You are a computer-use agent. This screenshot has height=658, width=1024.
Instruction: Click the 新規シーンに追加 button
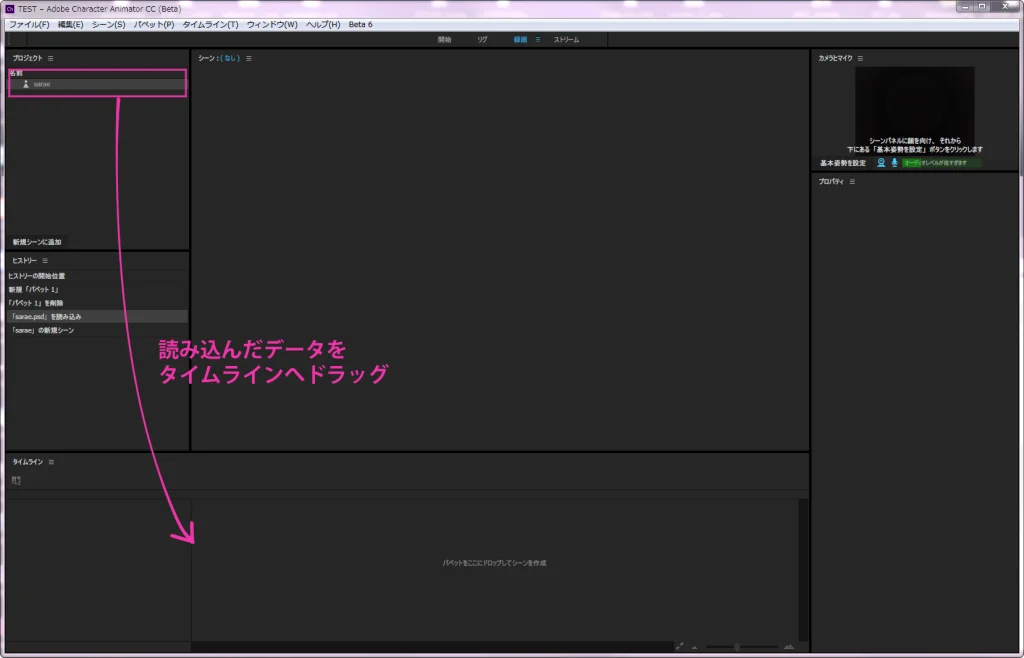[37, 242]
